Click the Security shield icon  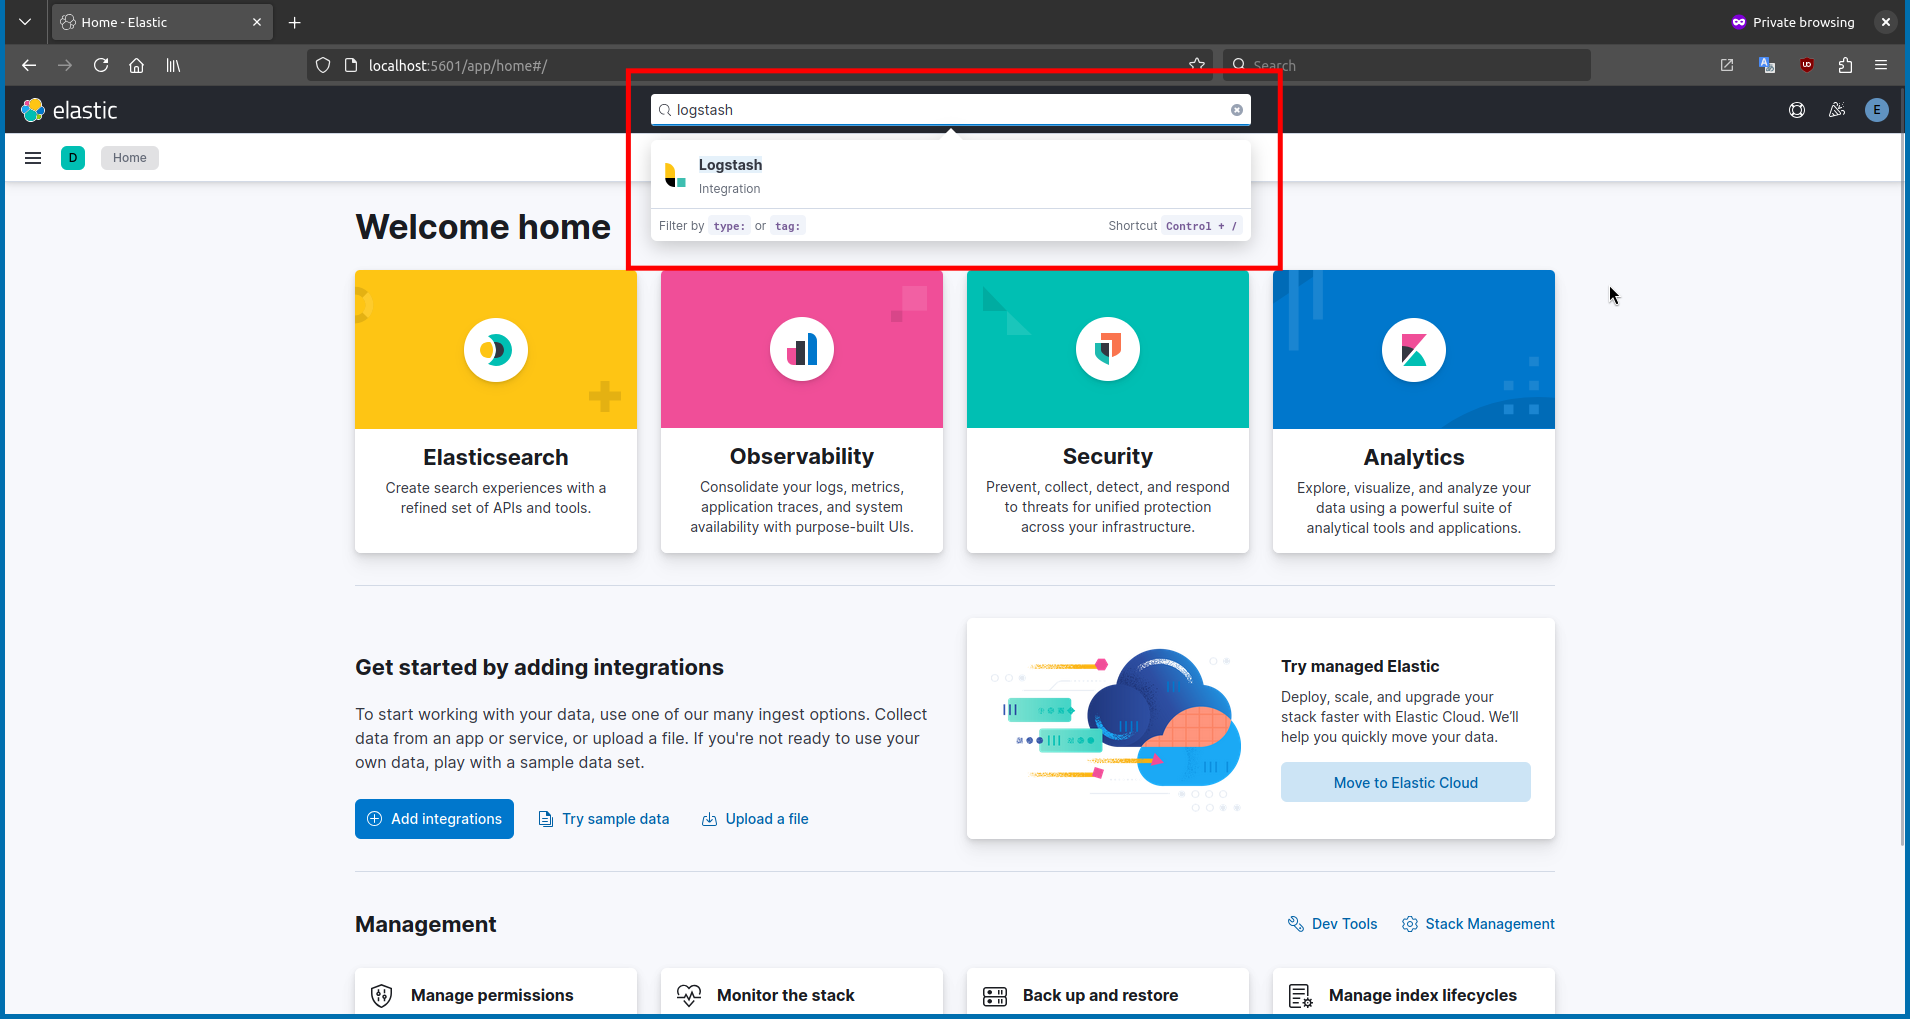[x=1108, y=349]
